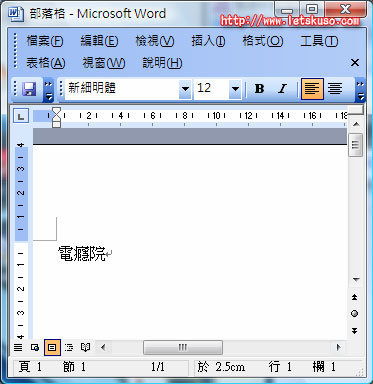Screen dimensions: 373x384
Task: Click status bar column indicator 欄 1
Action: 324,367
